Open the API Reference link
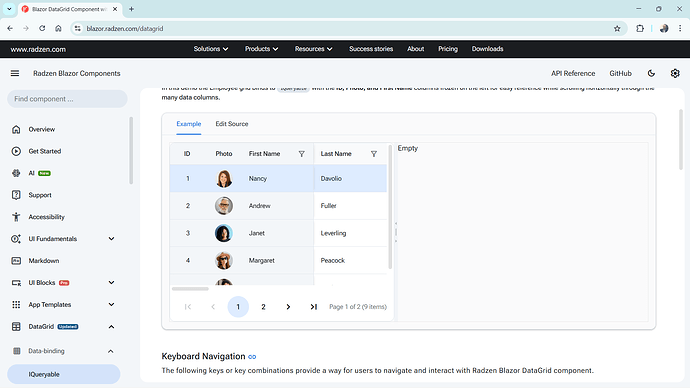The height and width of the screenshot is (388, 690). coord(573,73)
